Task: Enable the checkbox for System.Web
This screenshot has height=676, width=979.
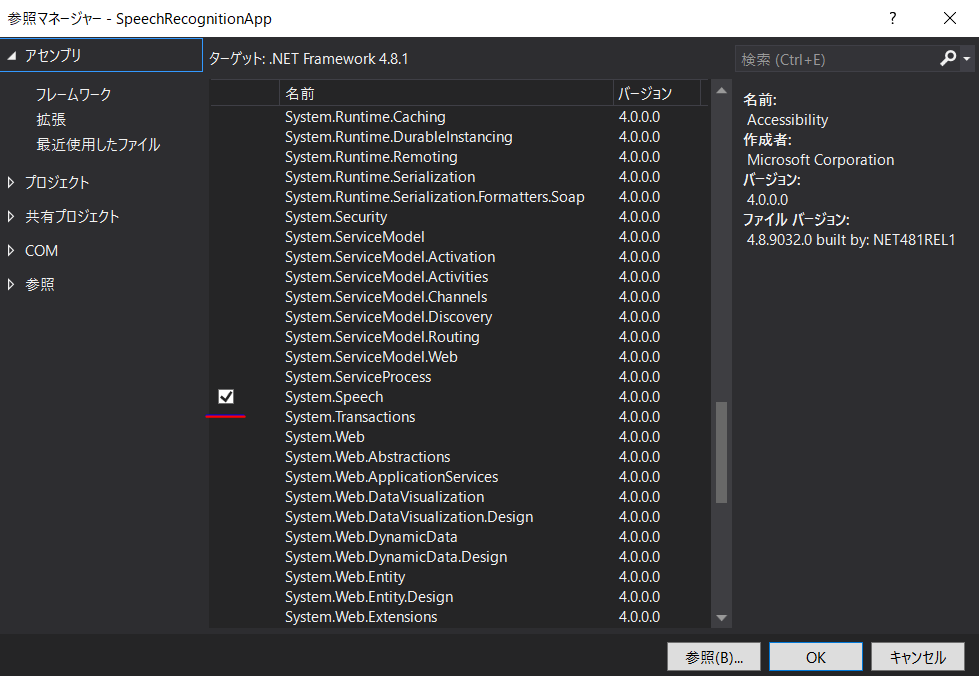Action: (224, 436)
